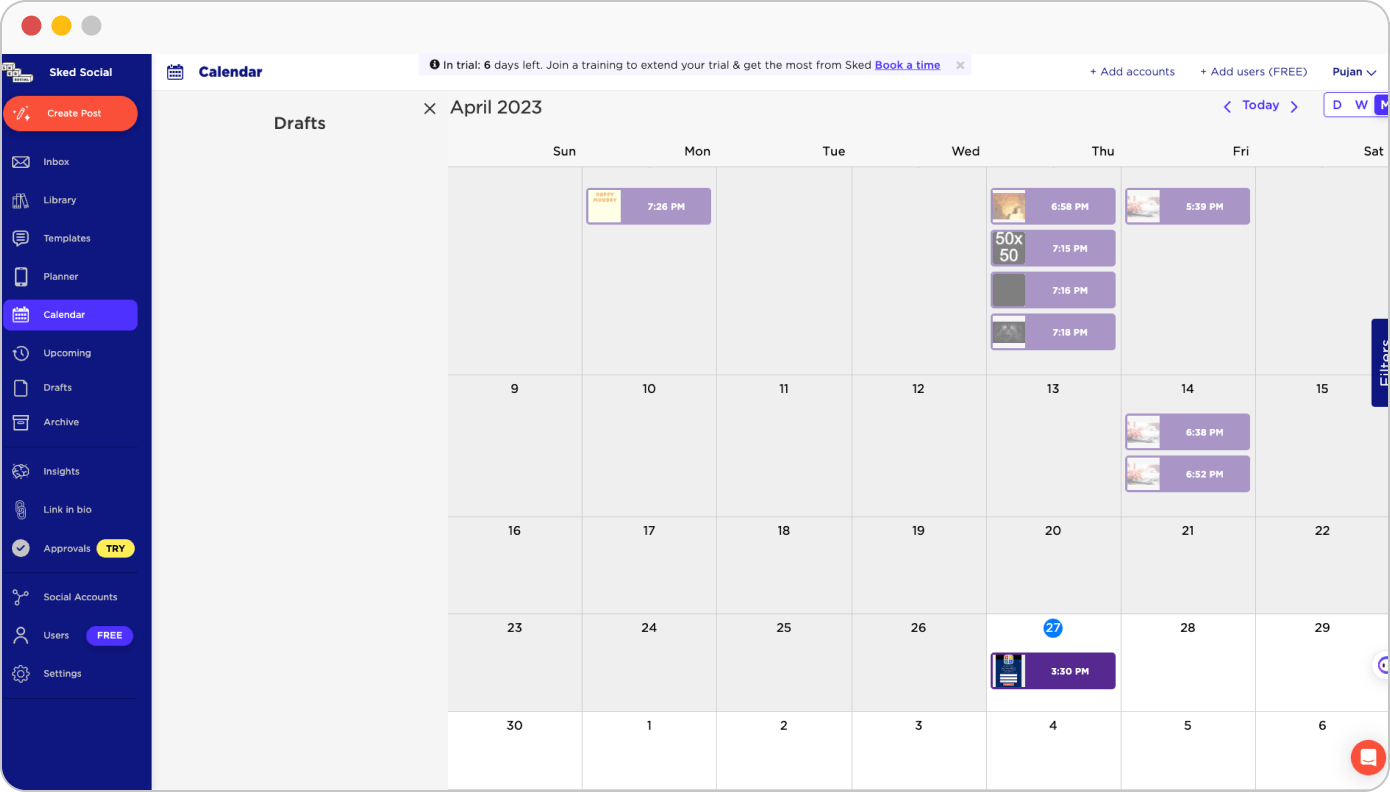Switch to Week view

pyautogui.click(x=1361, y=104)
